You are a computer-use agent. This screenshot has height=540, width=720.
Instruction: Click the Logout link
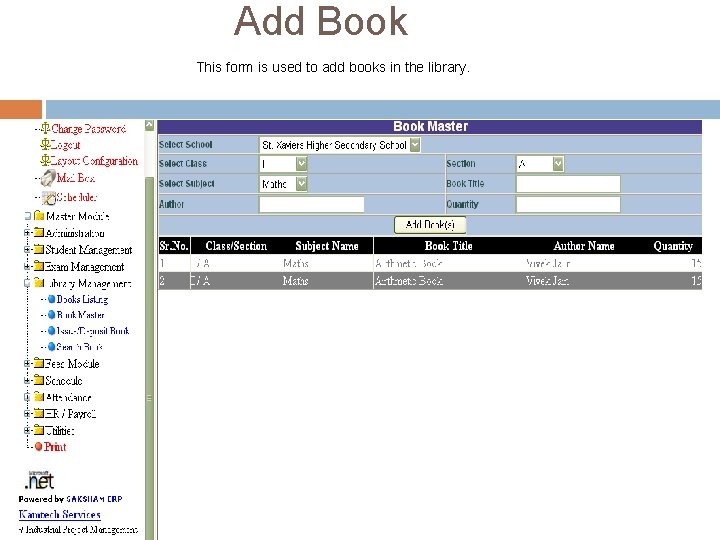click(x=65, y=145)
